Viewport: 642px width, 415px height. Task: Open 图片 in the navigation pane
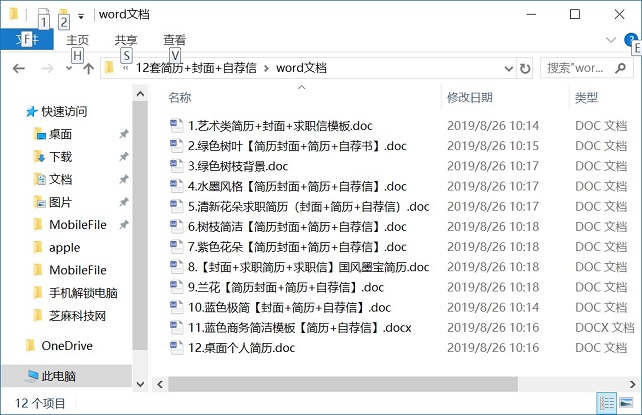[x=60, y=202]
